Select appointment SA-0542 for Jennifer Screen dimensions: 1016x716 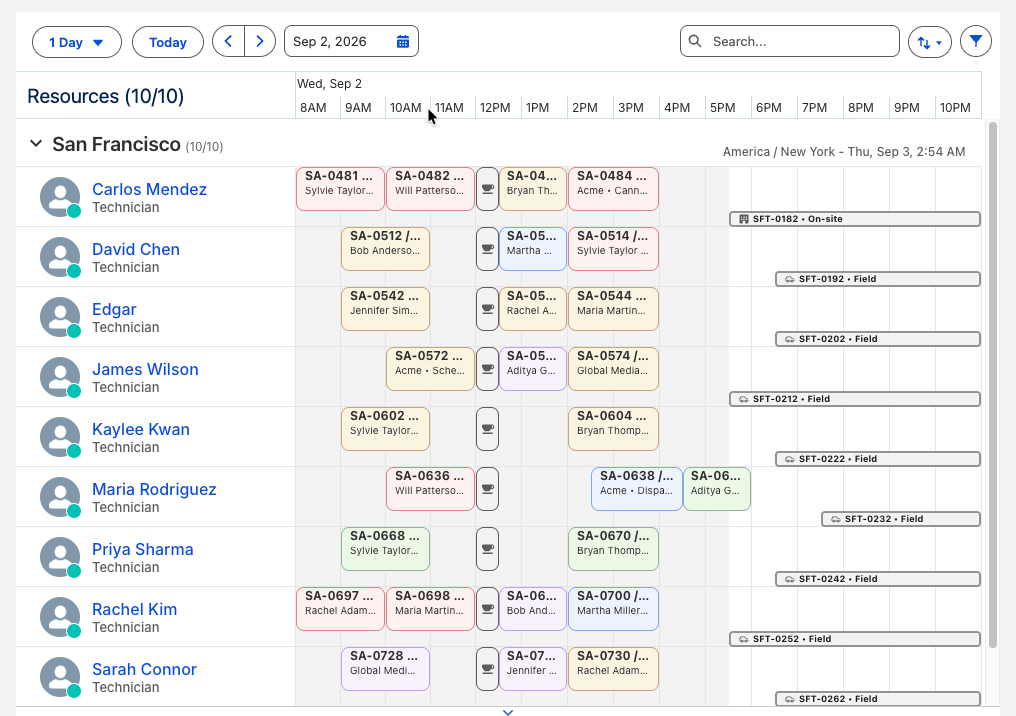[x=386, y=309]
